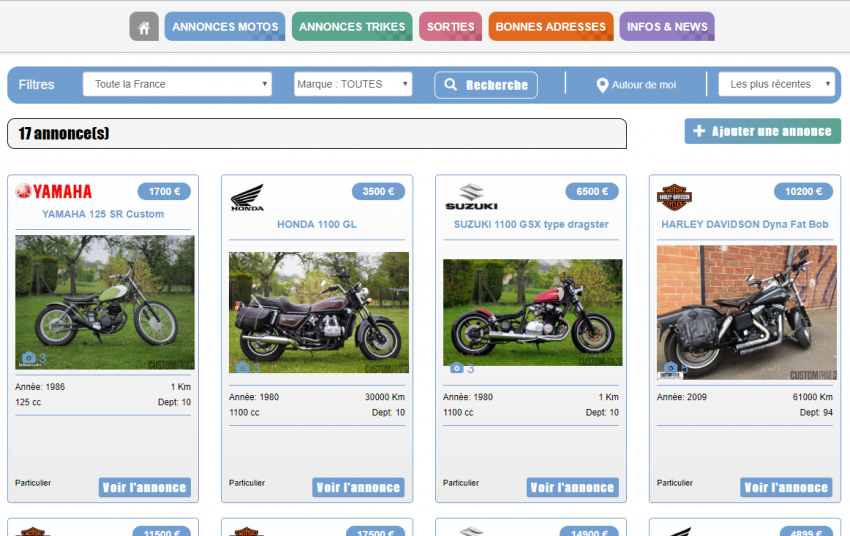Click the 6500 € price badge

(592, 191)
